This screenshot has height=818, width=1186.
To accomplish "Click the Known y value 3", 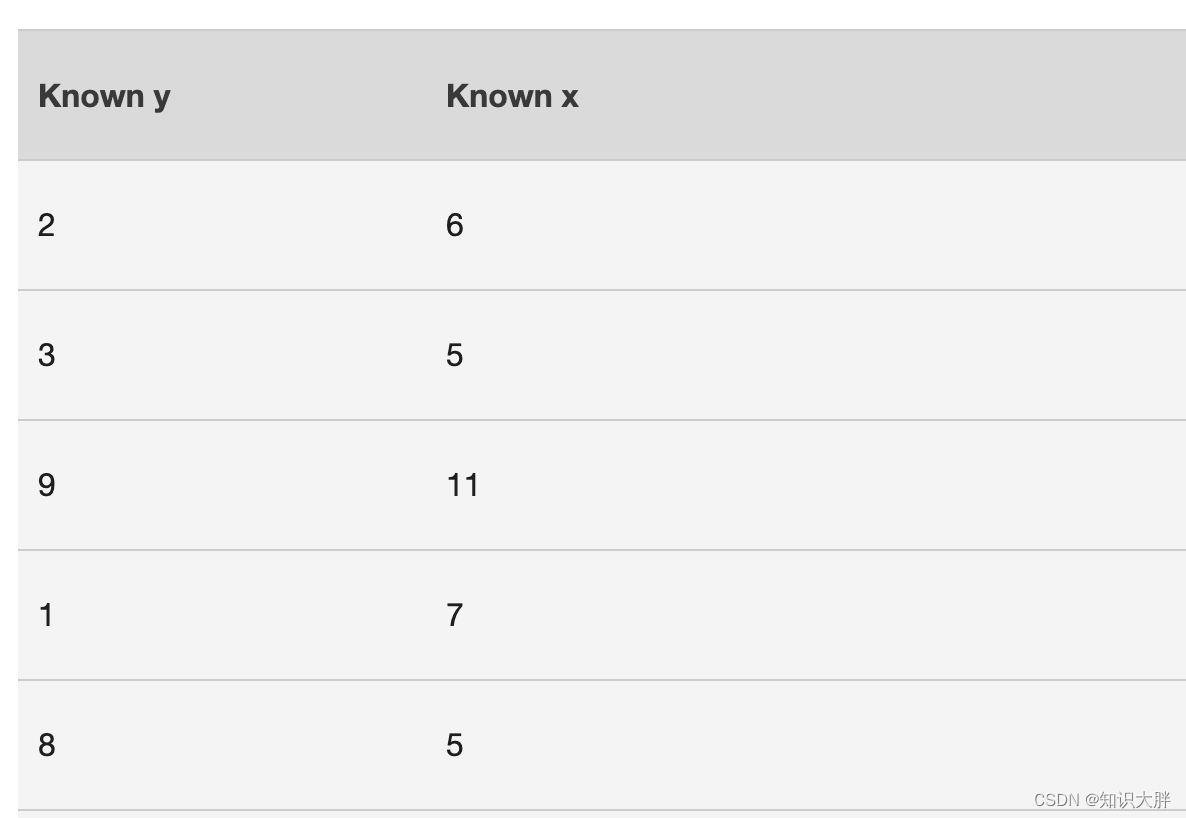I will [x=46, y=356].
